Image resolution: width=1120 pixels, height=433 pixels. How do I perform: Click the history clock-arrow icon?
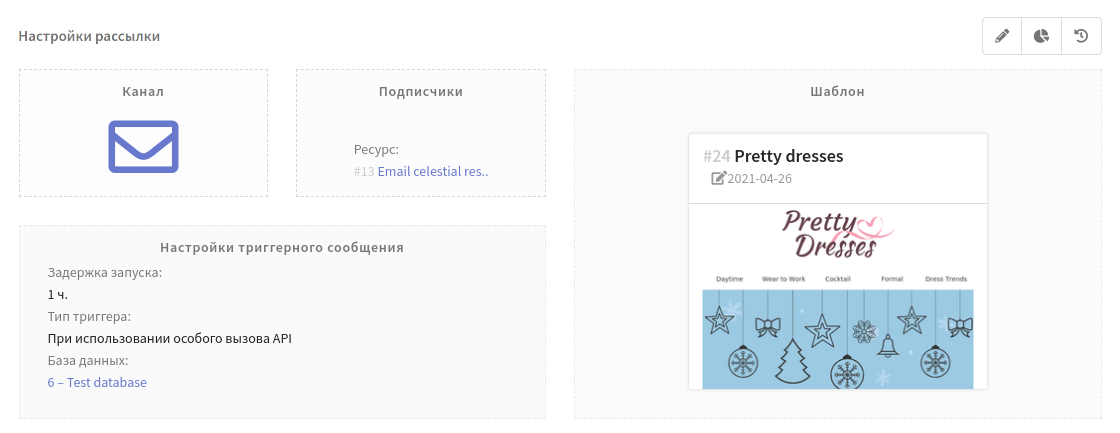pyautogui.click(x=1081, y=37)
